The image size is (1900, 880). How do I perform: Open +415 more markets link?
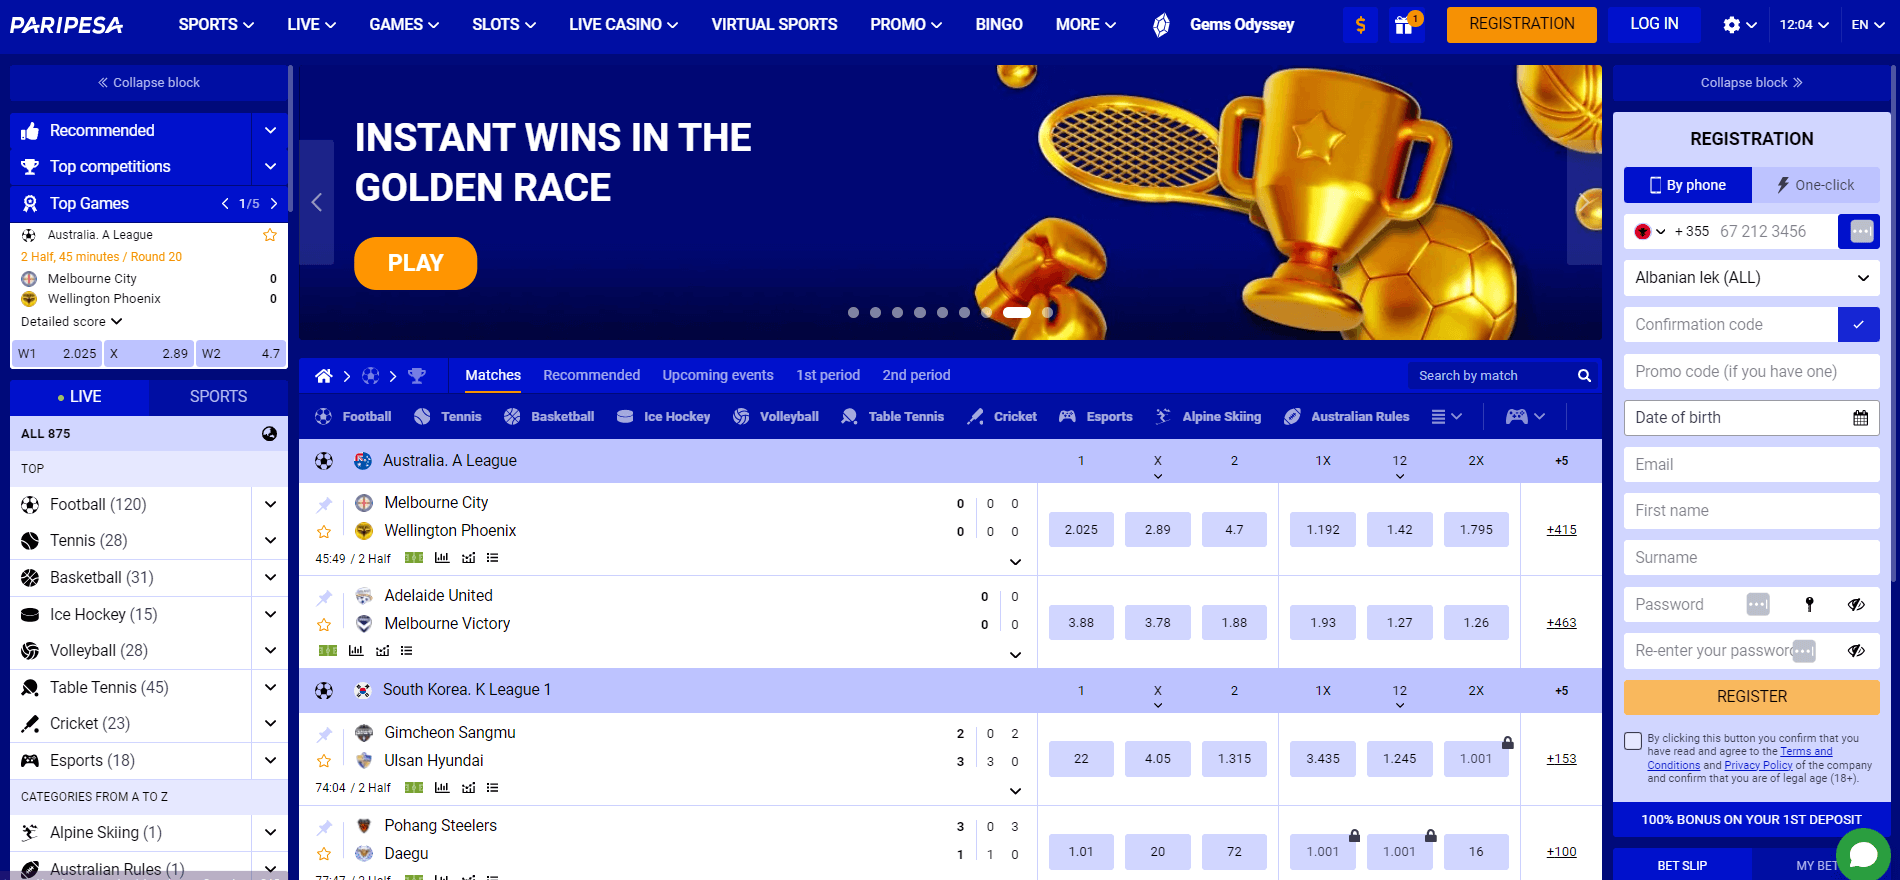coord(1561,530)
